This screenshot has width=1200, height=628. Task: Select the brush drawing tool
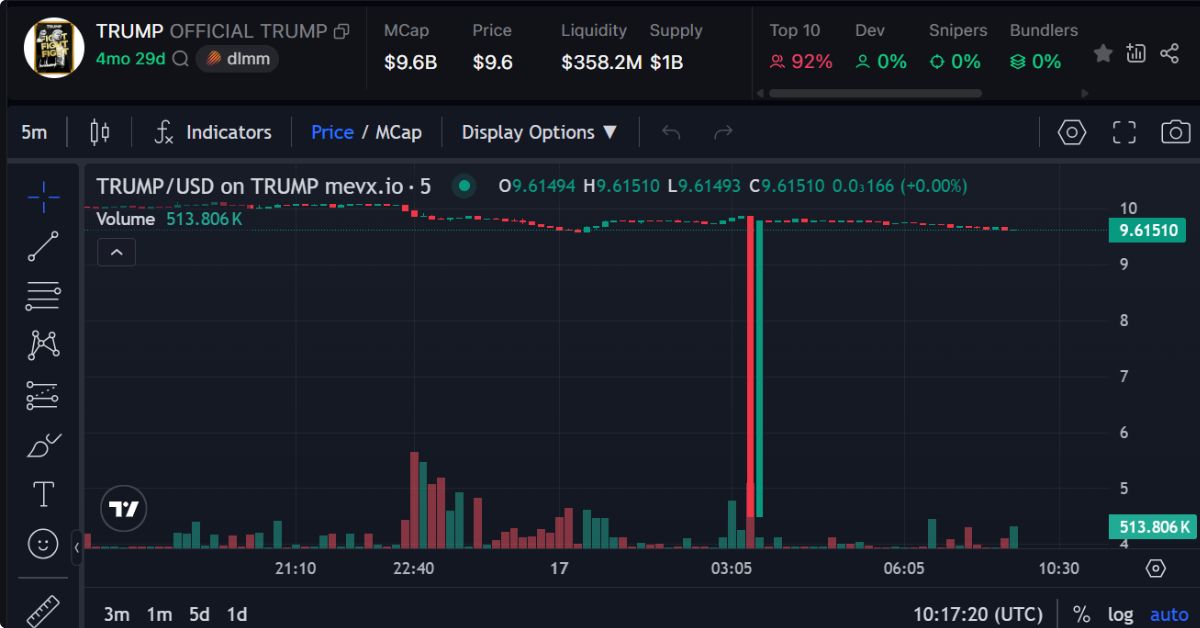[x=43, y=445]
